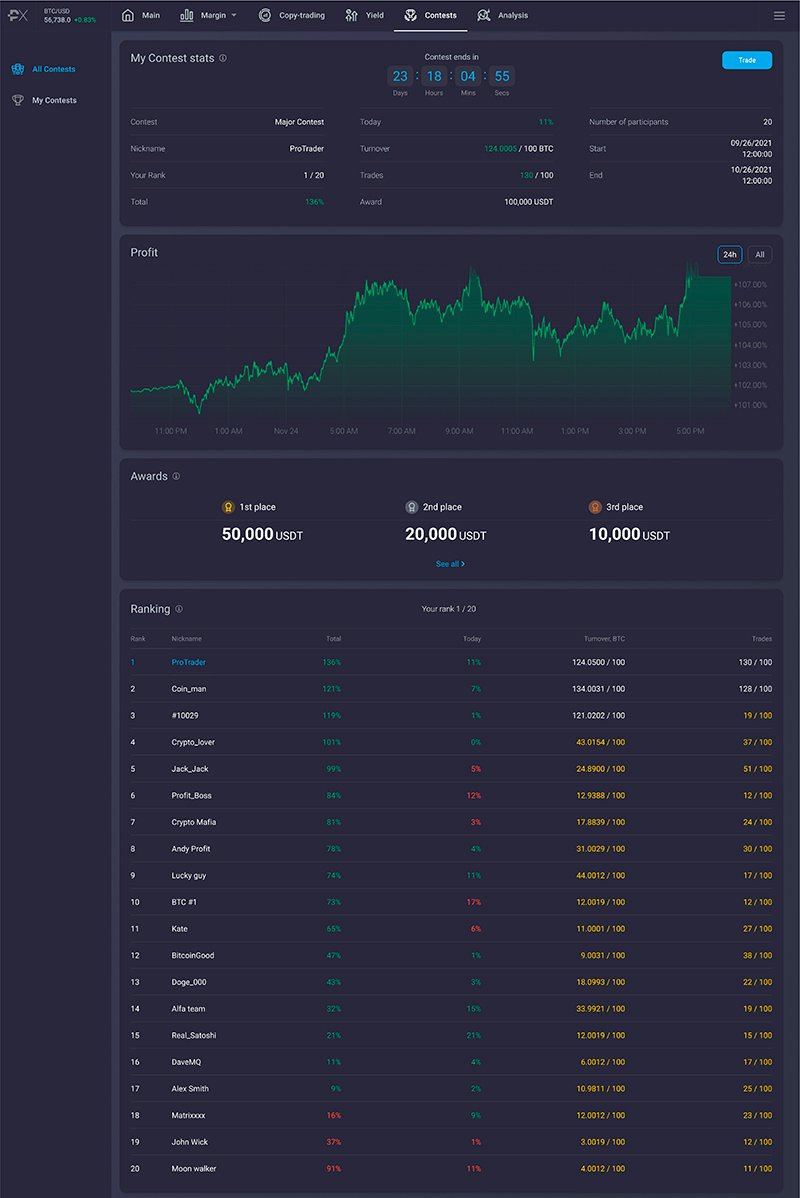The image size is (800, 1198).
Task: Switch the Profit chart to 24h view
Action: pyautogui.click(x=729, y=254)
